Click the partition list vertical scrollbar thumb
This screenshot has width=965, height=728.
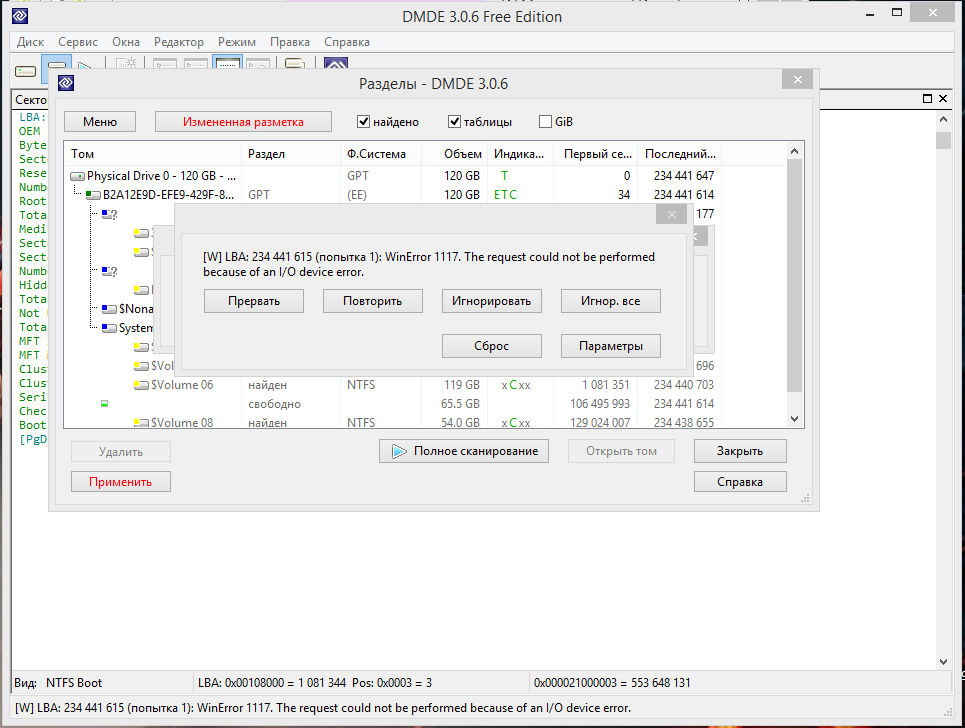pos(795,276)
